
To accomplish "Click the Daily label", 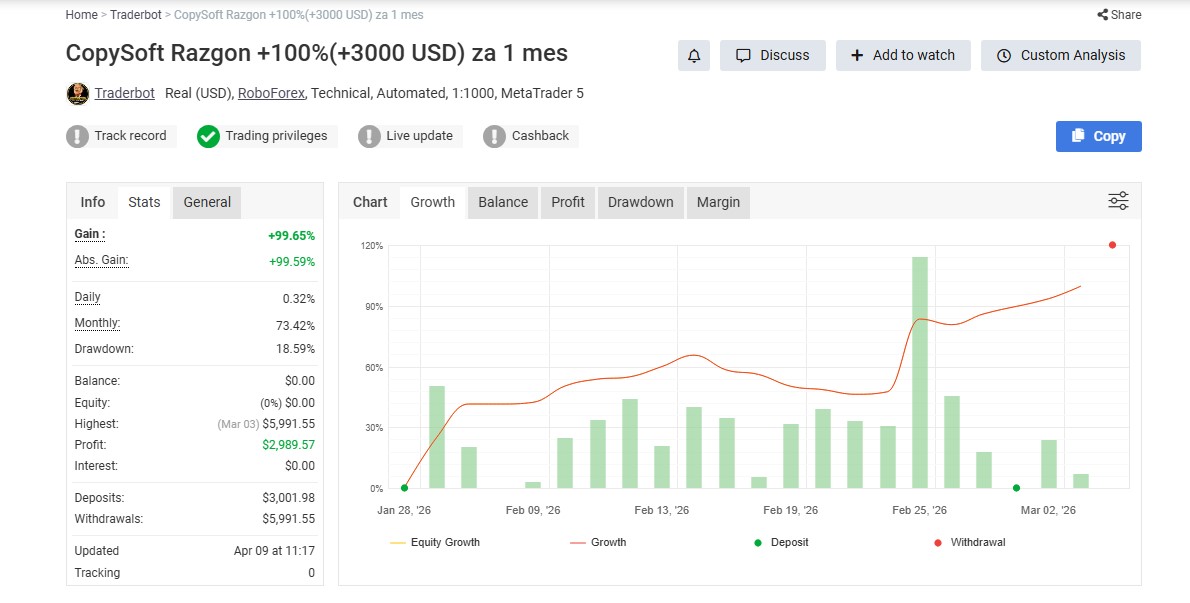I will [87, 297].
